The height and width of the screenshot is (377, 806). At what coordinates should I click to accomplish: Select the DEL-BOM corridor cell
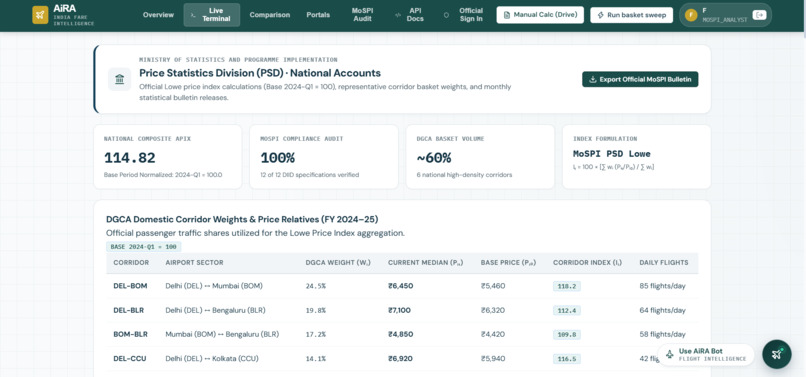pyautogui.click(x=130, y=286)
